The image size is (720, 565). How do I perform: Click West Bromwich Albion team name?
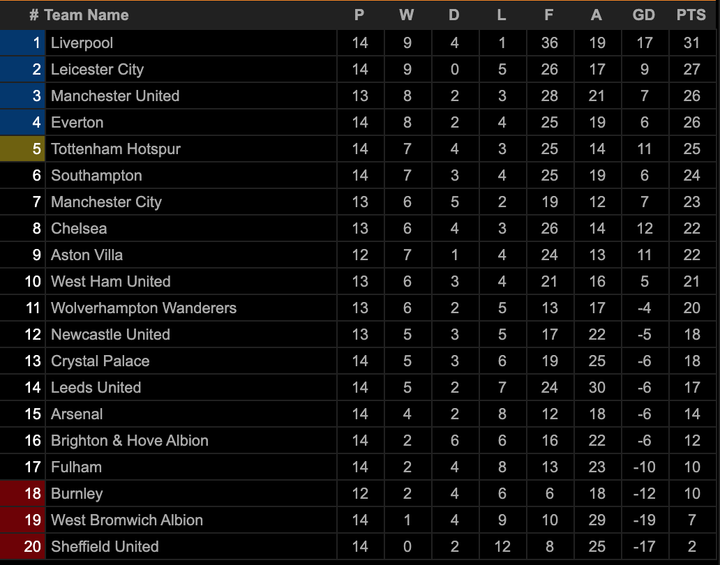127,520
